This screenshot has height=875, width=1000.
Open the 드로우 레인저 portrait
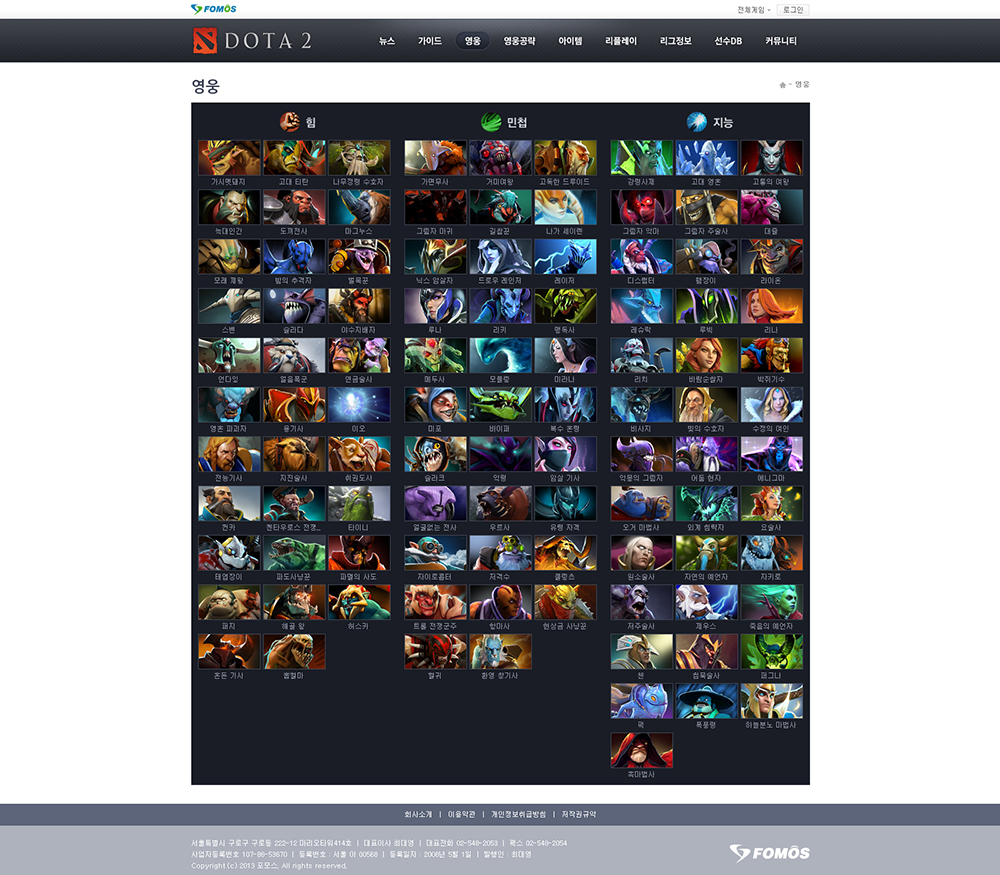click(x=500, y=256)
